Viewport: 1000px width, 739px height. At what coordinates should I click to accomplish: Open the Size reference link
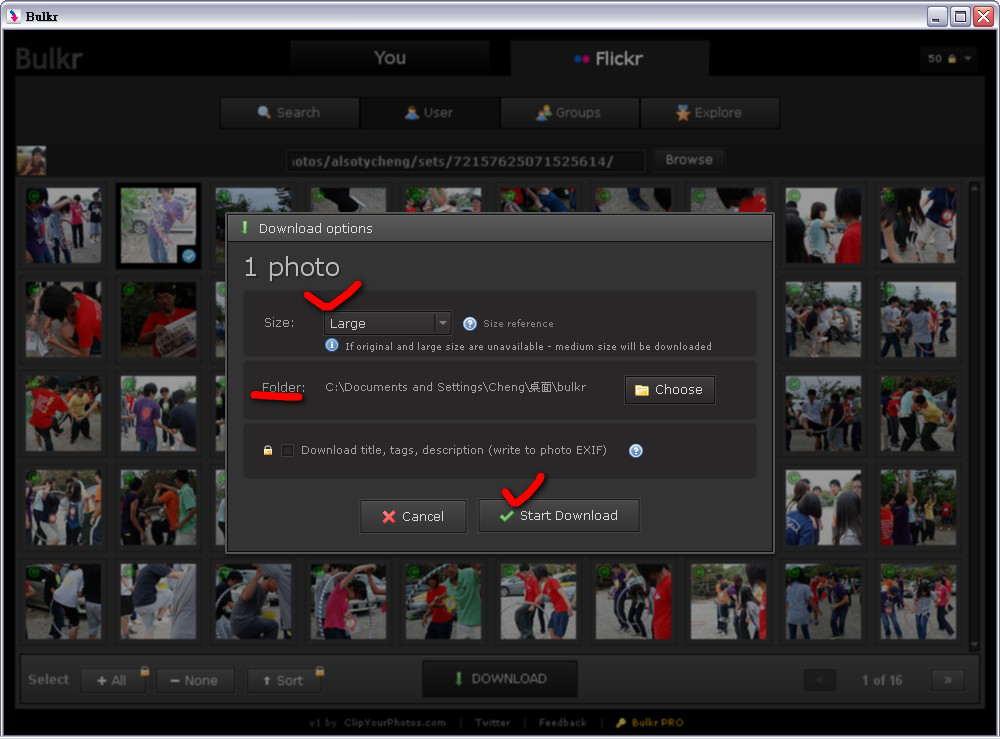point(518,324)
